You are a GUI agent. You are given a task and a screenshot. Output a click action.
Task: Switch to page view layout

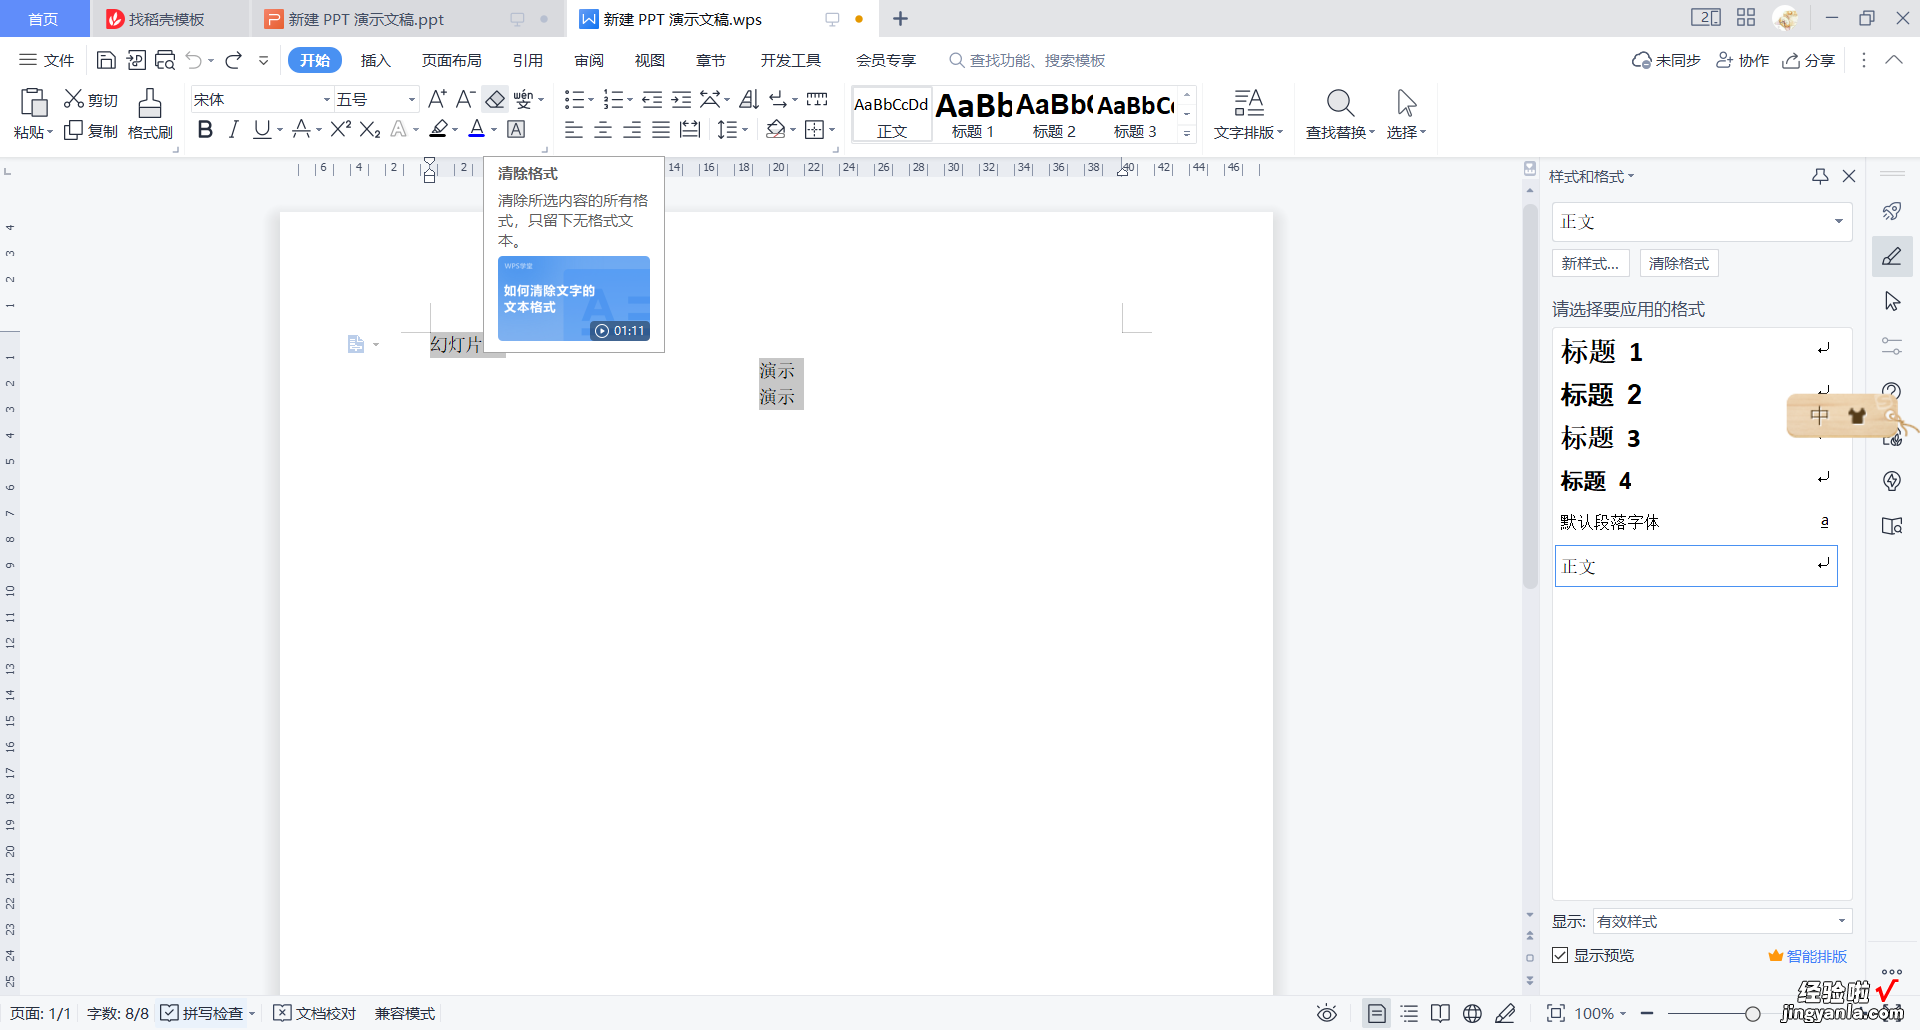pyautogui.click(x=1377, y=1013)
